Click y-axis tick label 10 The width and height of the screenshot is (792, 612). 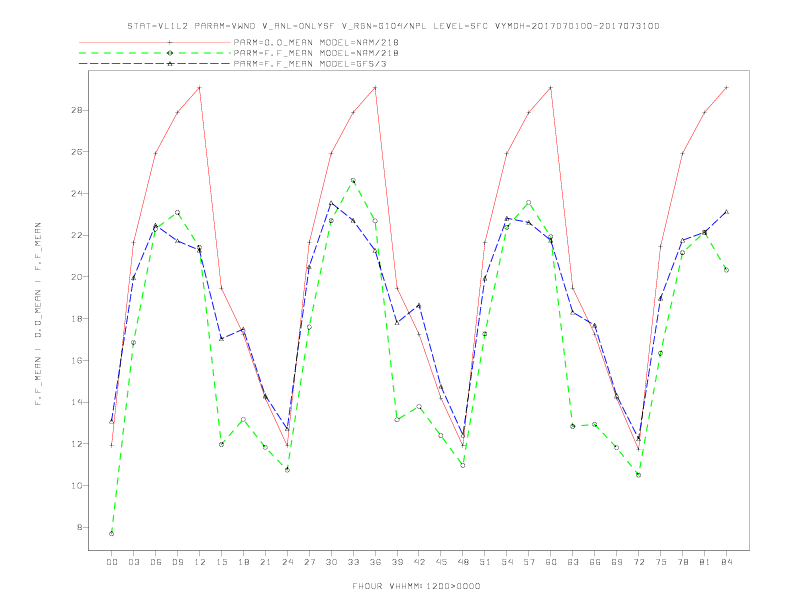78,486
